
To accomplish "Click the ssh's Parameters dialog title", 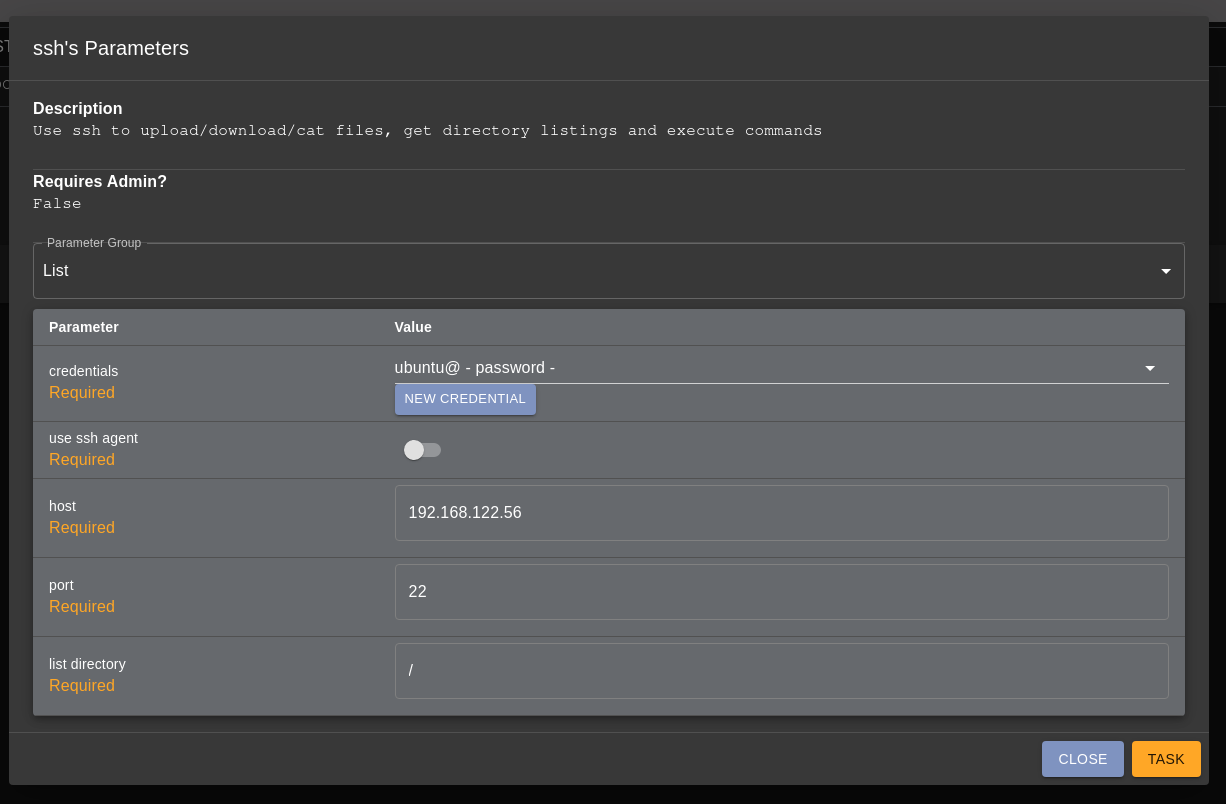I will (x=111, y=48).
